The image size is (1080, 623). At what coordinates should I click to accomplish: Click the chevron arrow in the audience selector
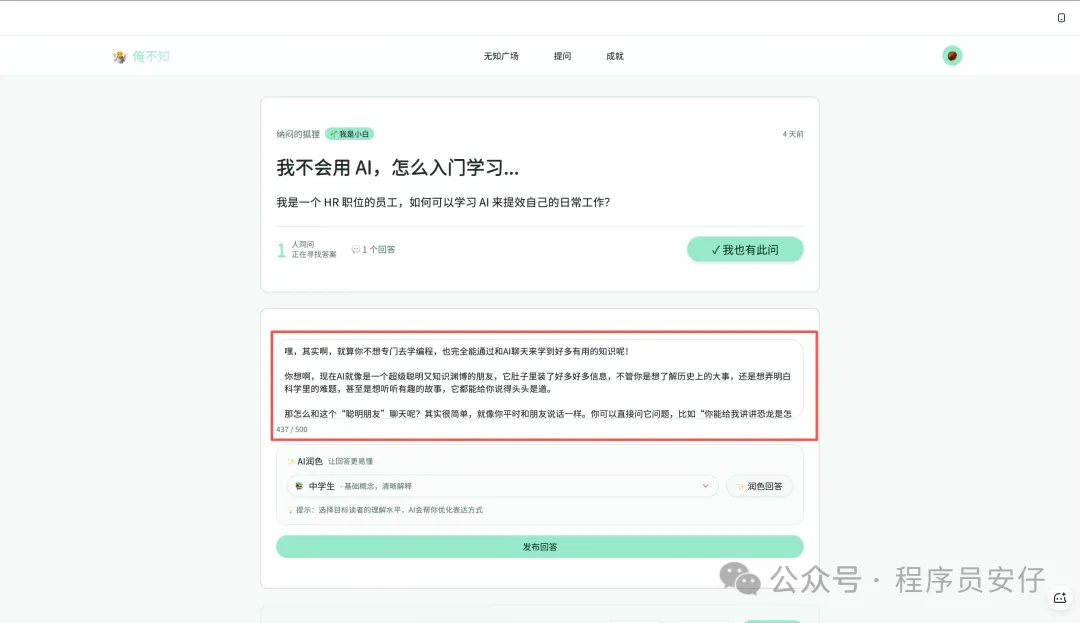(x=706, y=486)
